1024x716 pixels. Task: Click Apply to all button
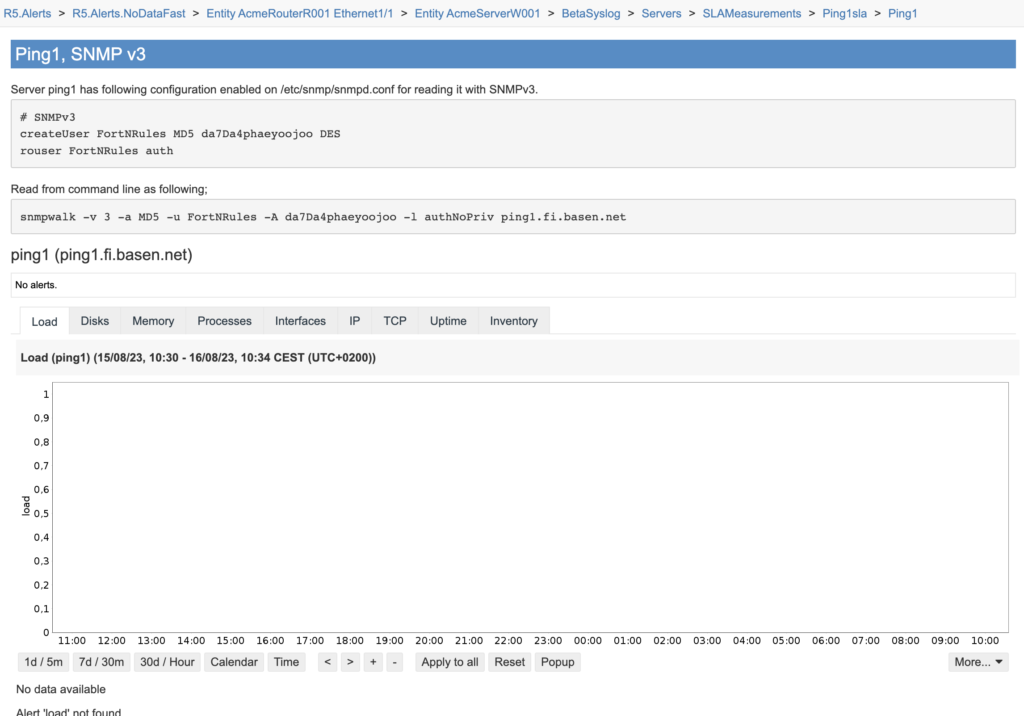tap(450, 662)
